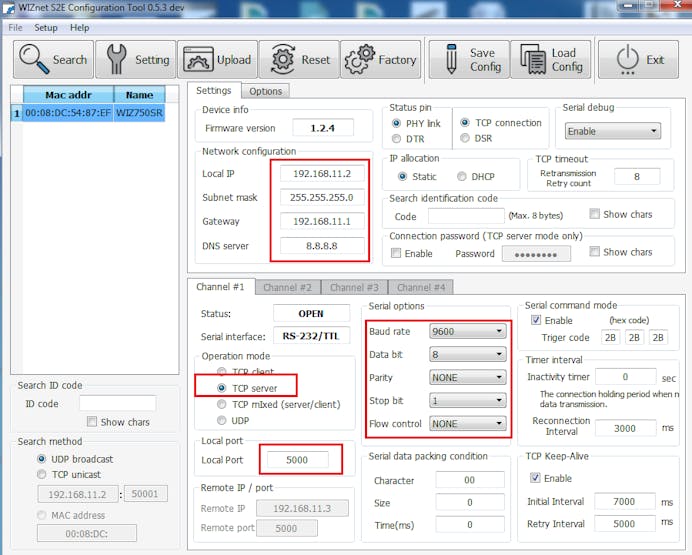Click the Inactivity timer field
This screenshot has height=555, width=692.
(x=625, y=377)
